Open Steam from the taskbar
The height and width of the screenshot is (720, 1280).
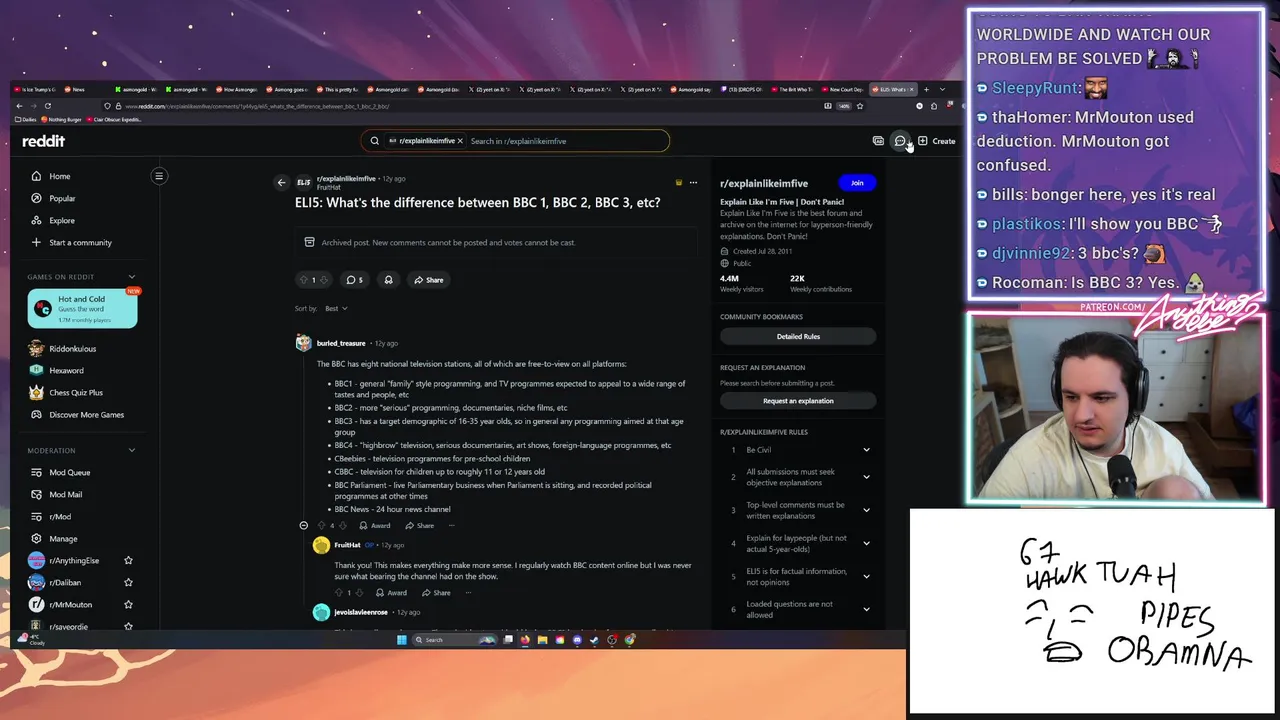[x=595, y=640]
